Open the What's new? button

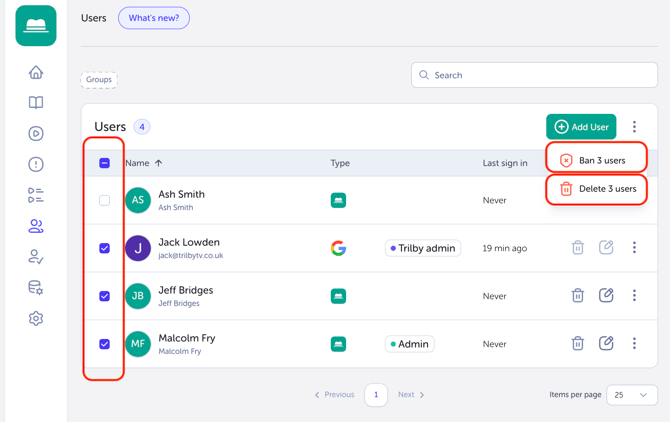[154, 18]
